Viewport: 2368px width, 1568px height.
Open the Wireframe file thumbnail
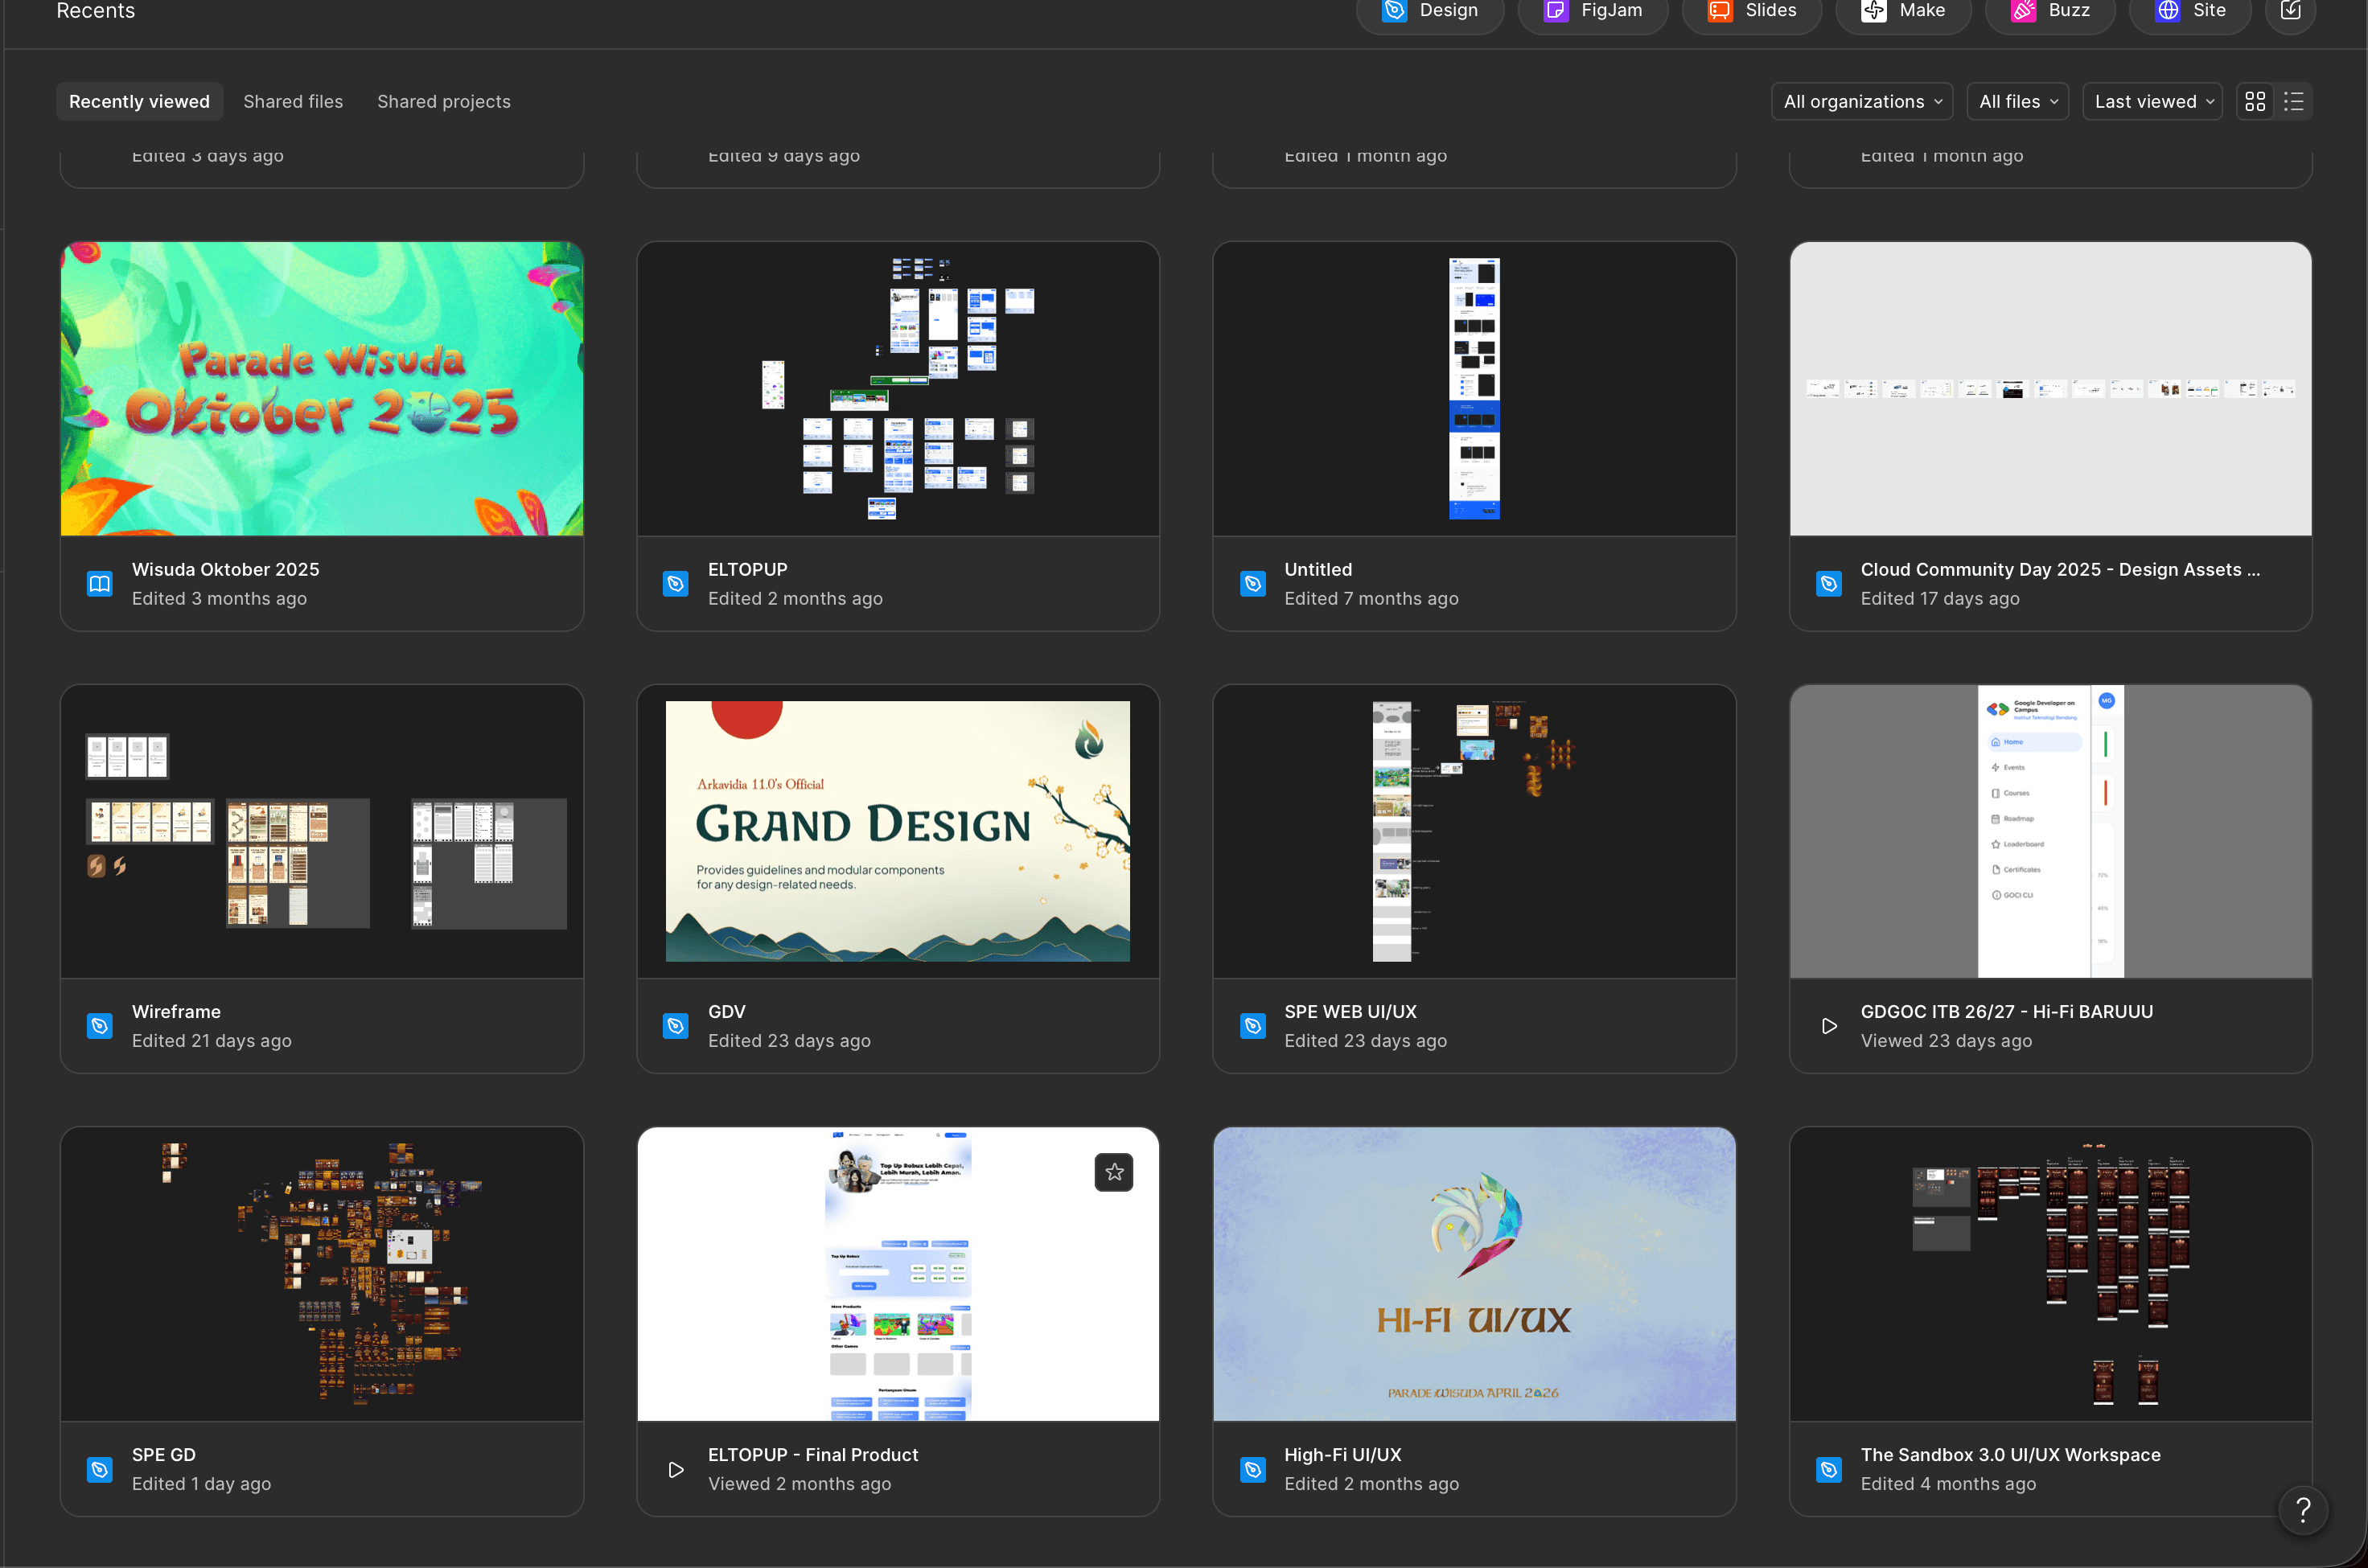coord(322,831)
